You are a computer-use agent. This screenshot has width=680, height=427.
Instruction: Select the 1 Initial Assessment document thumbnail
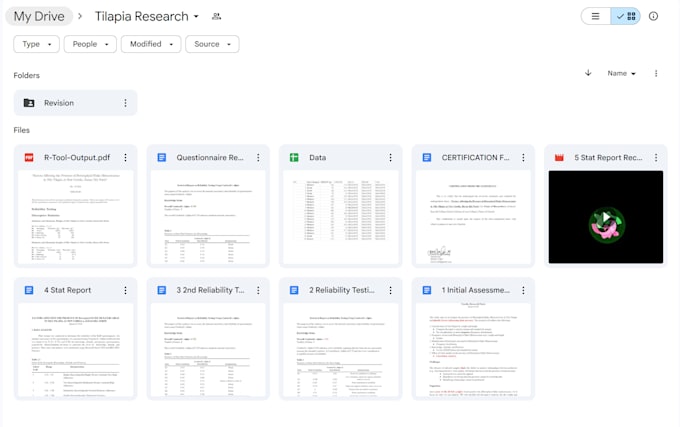[473, 350]
